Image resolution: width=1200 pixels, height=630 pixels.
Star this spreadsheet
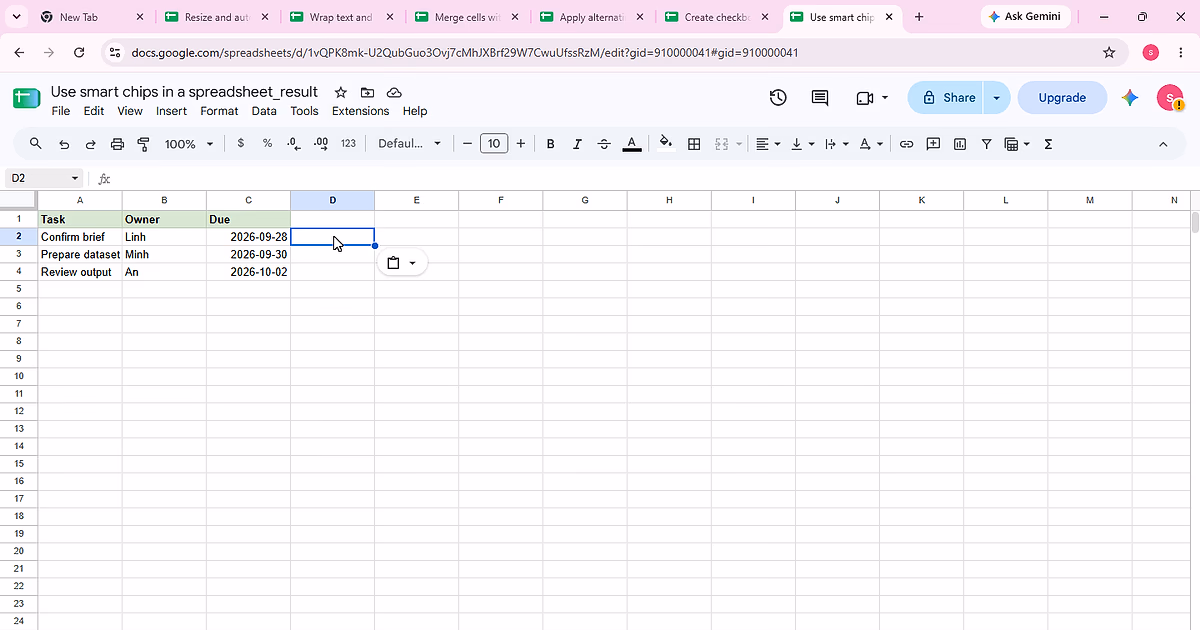pos(341,92)
